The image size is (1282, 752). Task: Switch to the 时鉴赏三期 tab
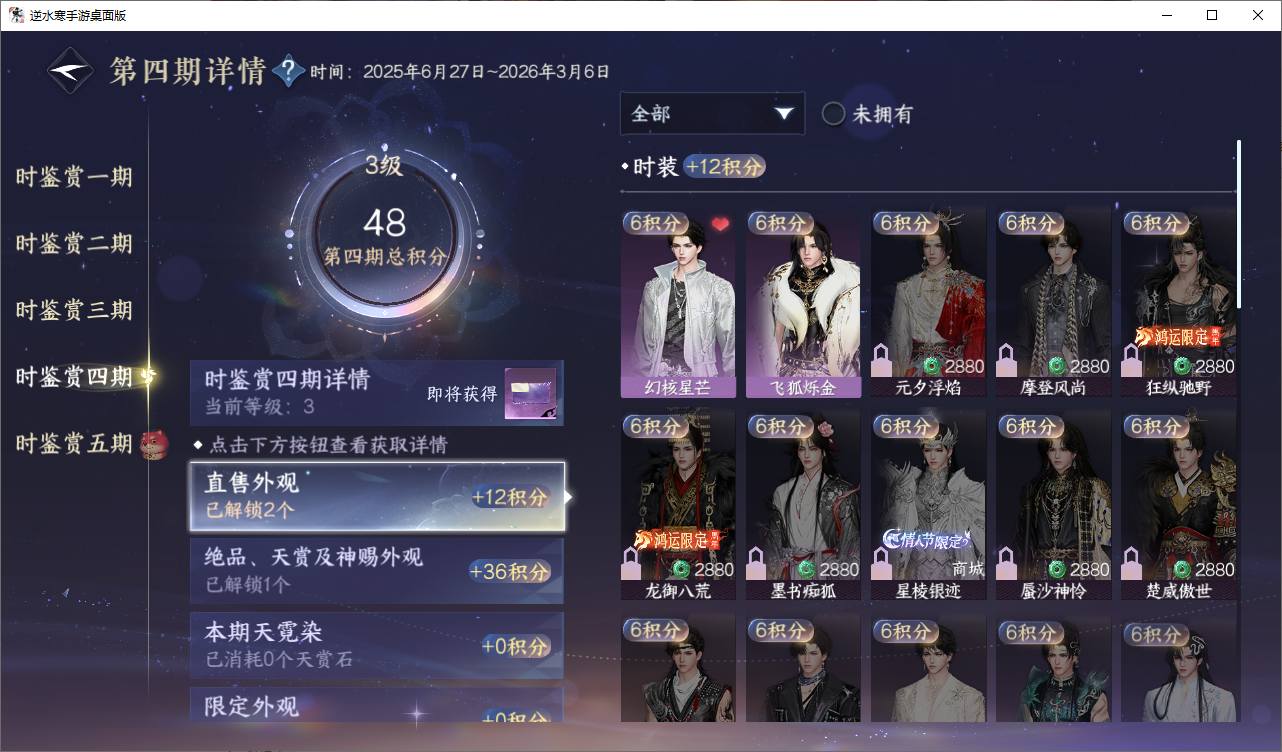tap(74, 310)
